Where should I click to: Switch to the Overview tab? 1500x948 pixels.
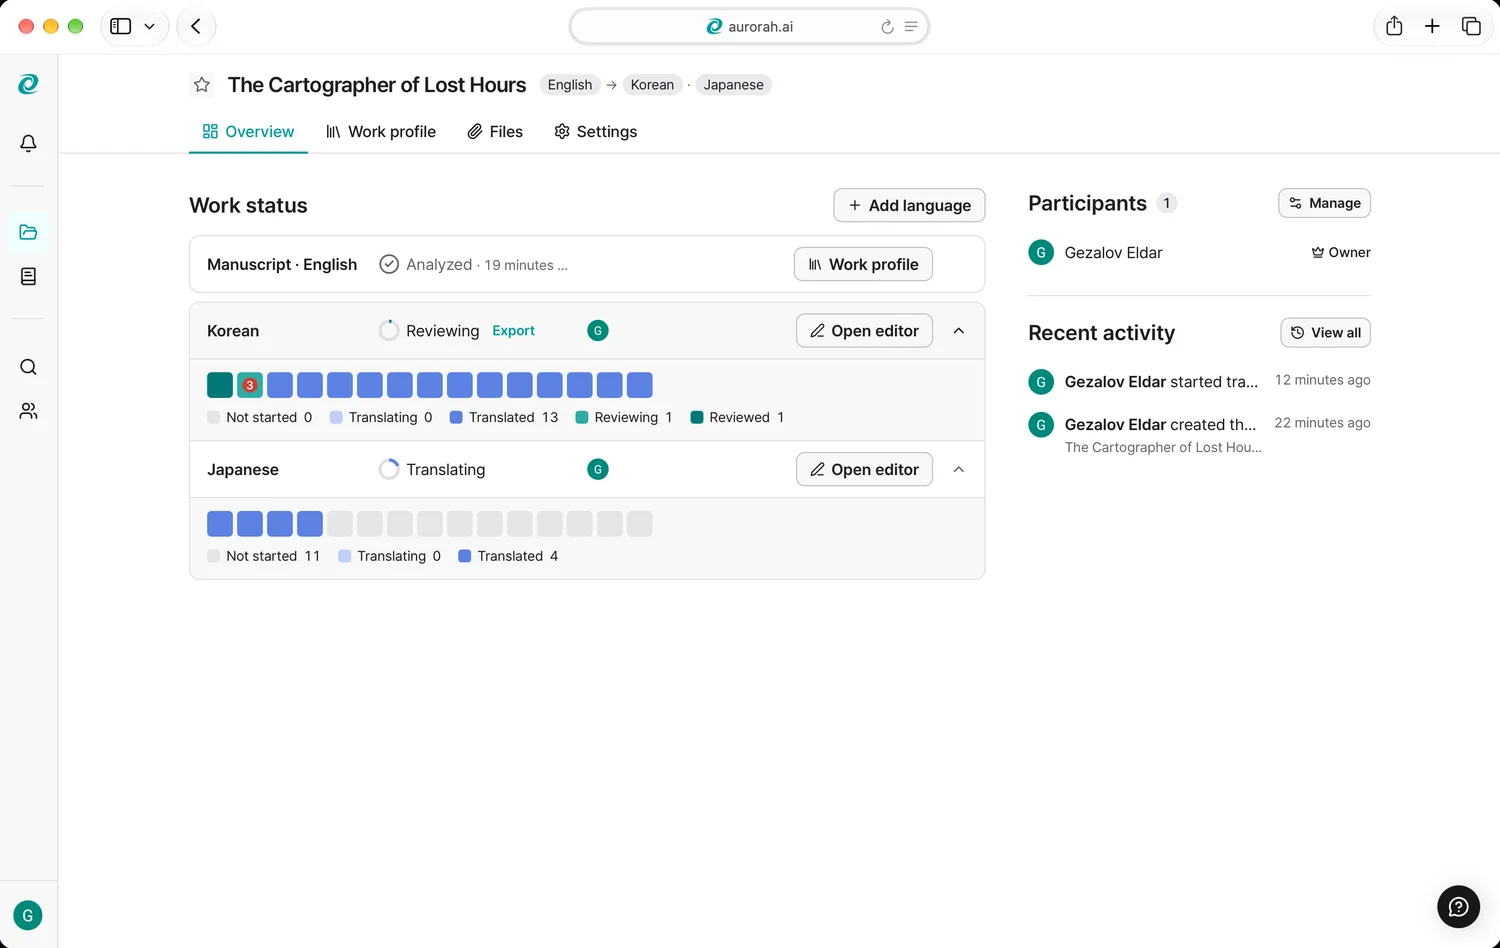[248, 132]
